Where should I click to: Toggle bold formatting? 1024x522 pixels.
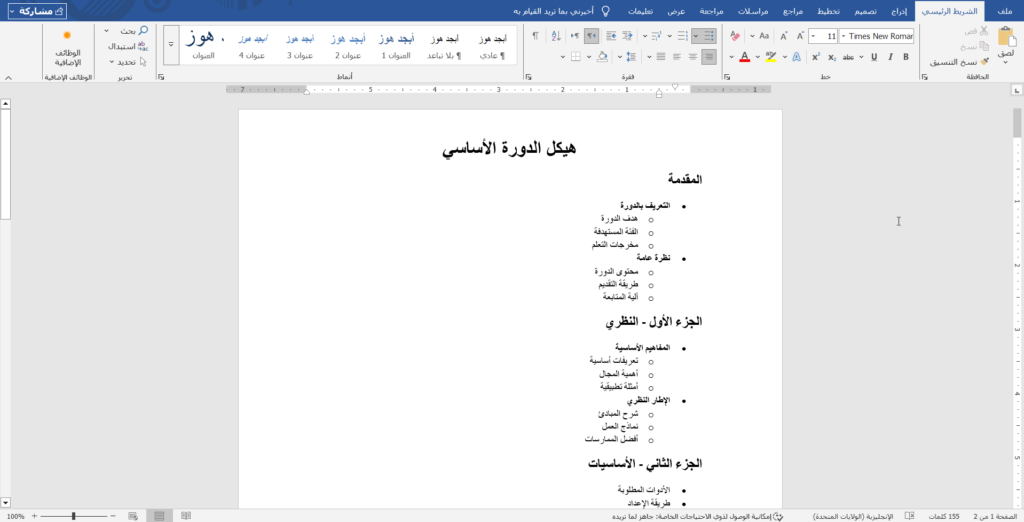(x=905, y=57)
